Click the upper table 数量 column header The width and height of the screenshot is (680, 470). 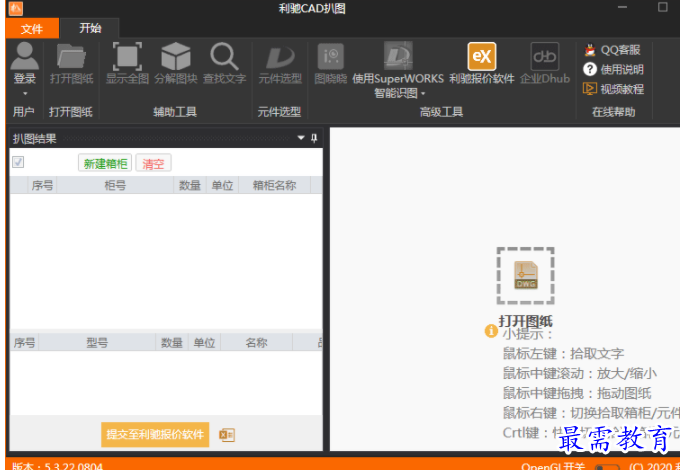coord(190,186)
